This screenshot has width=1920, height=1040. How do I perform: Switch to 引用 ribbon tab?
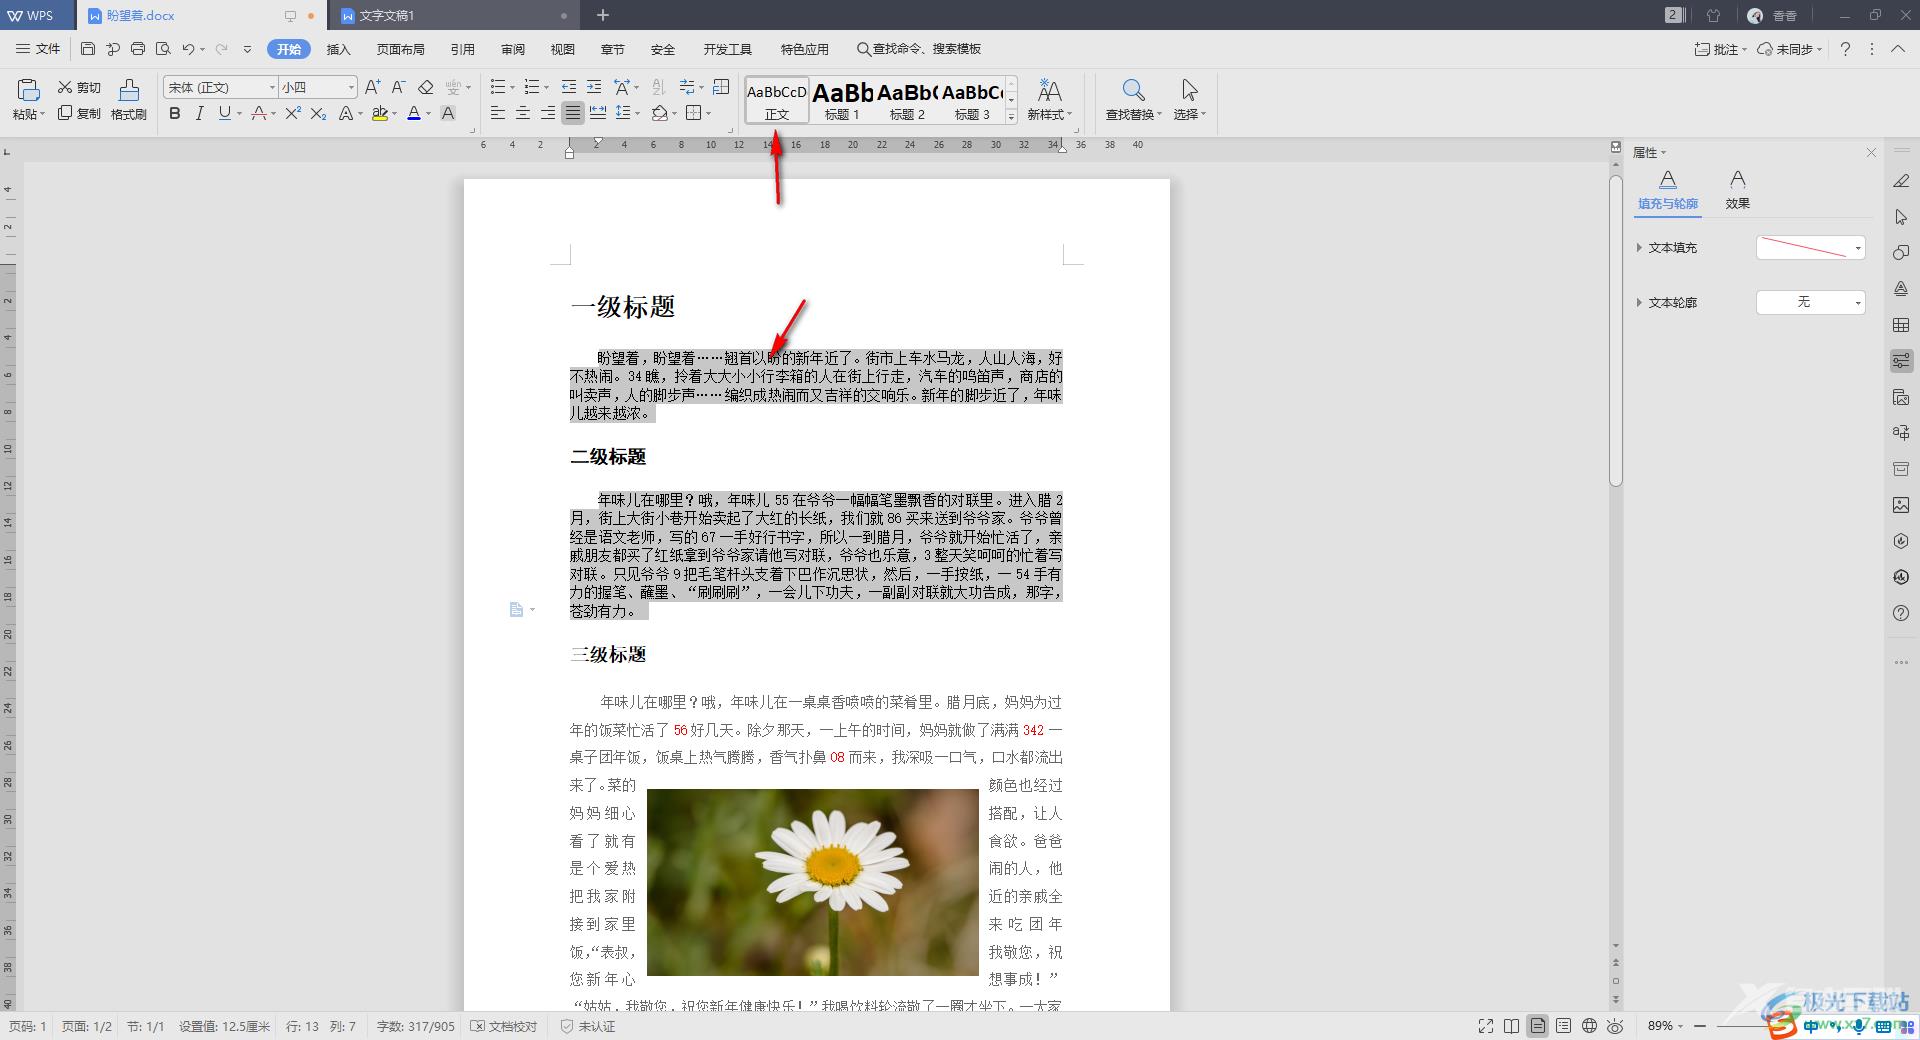[462, 49]
